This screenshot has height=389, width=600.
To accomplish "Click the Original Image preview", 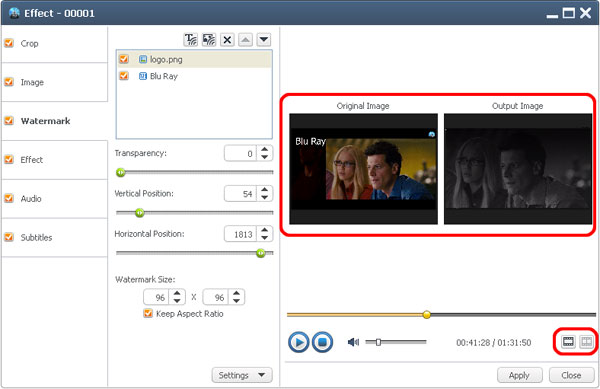I will [x=364, y=169].
